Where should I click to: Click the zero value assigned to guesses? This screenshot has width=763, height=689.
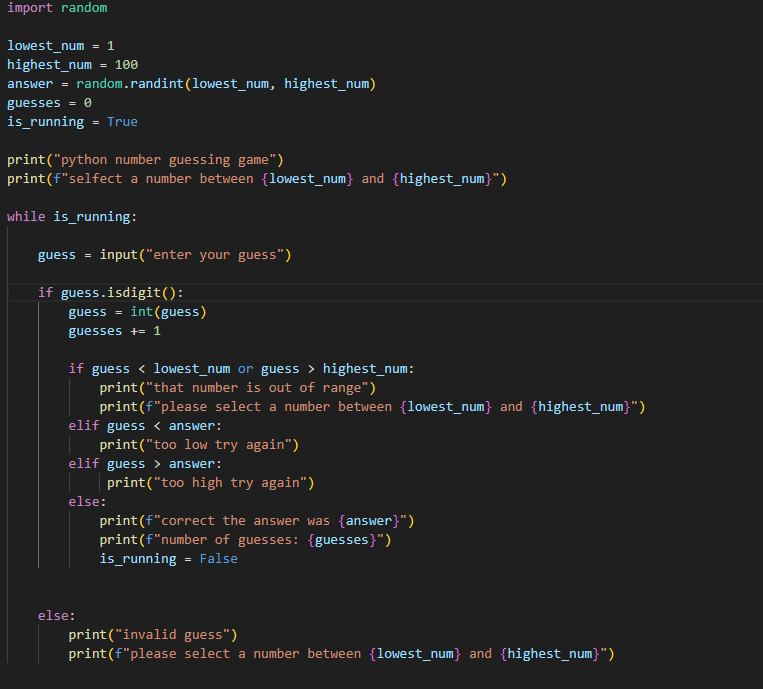[88, 103]
